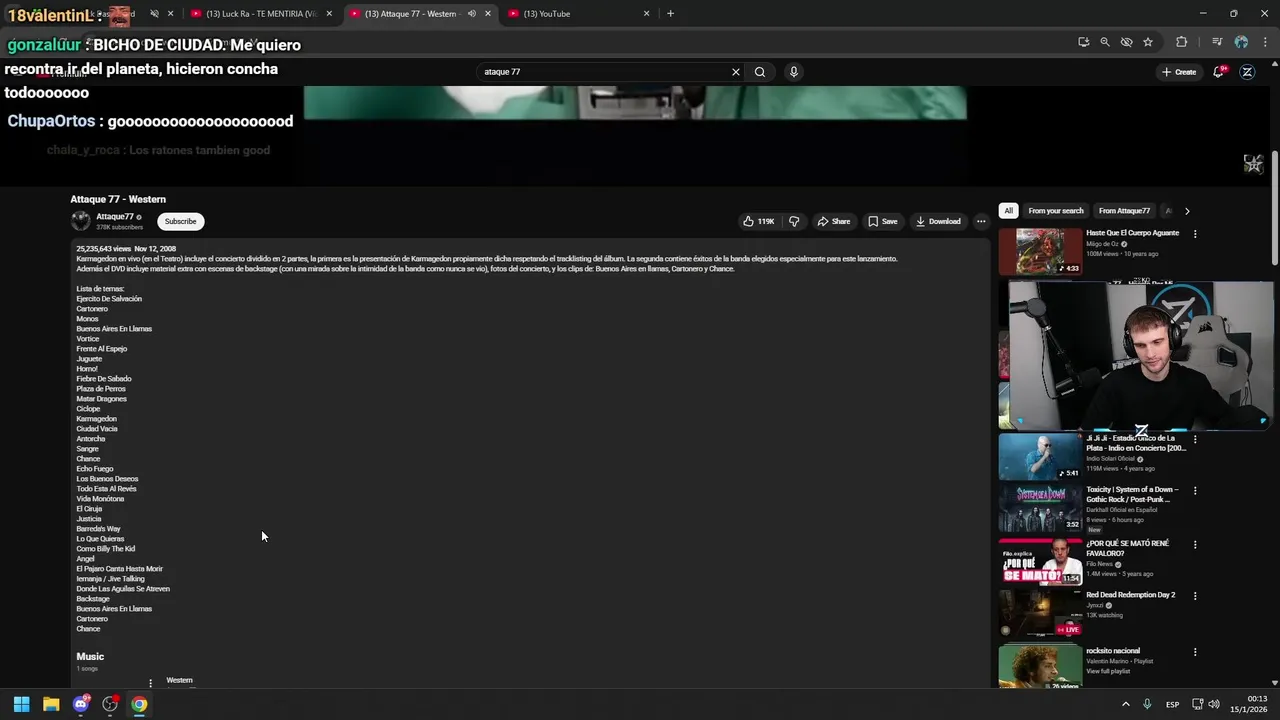Click the Create button
The width and height of the screenshot is (1280, 720).
point(1179,72)
